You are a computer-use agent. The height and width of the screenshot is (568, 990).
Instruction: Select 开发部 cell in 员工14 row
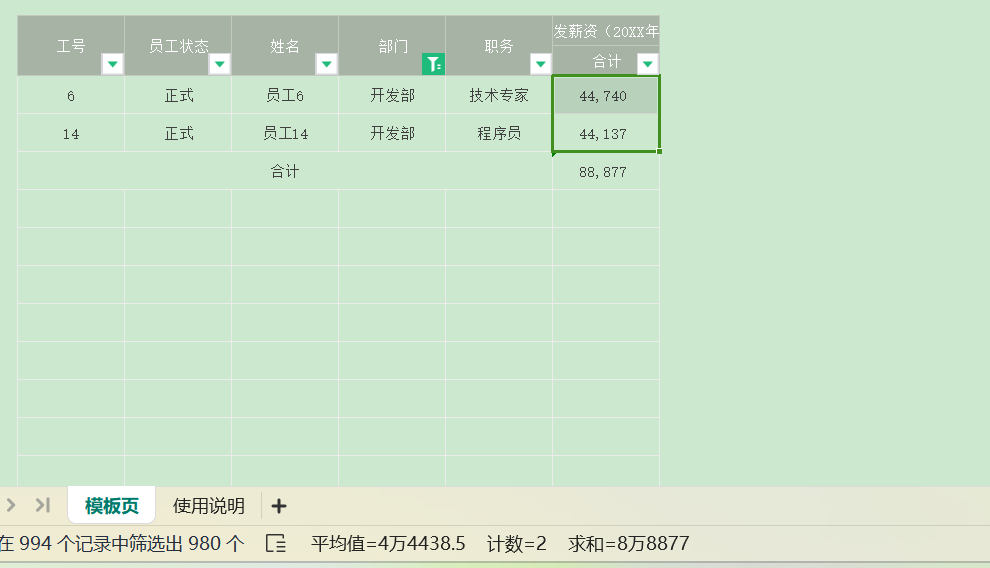[x=391, y=133]
